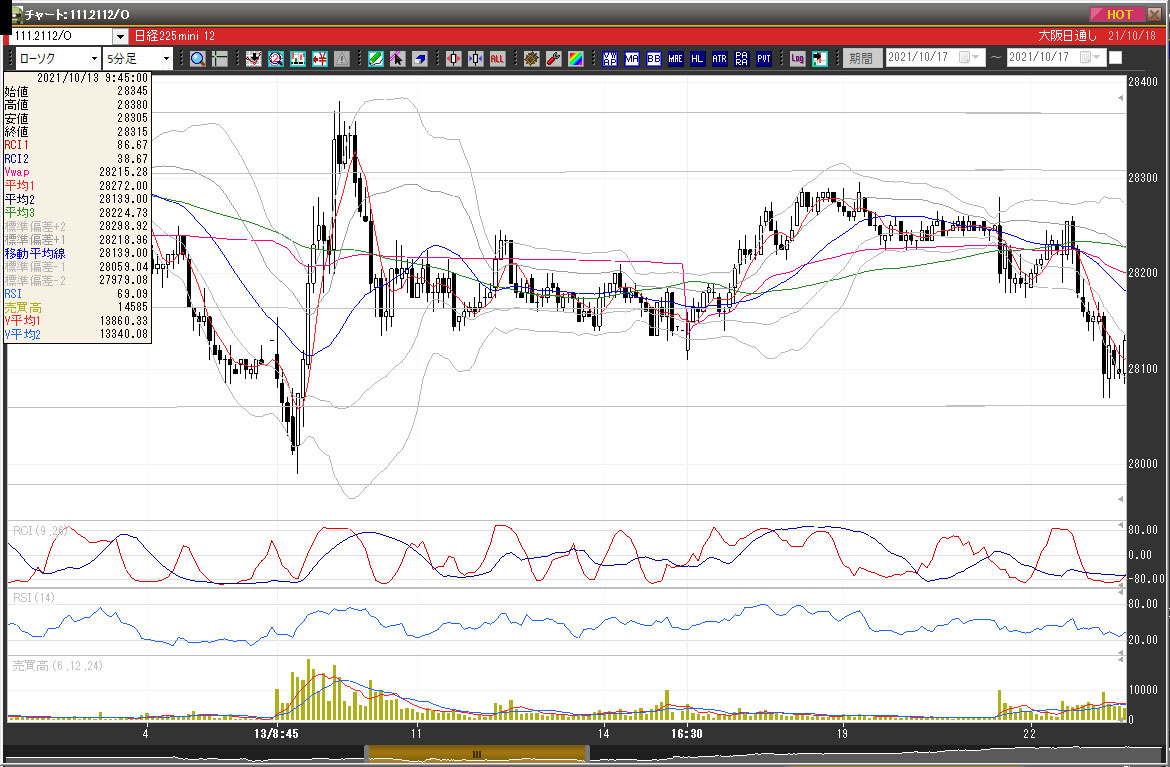
Task: Toggle the ATR indicator button
Action: [719, 59]
